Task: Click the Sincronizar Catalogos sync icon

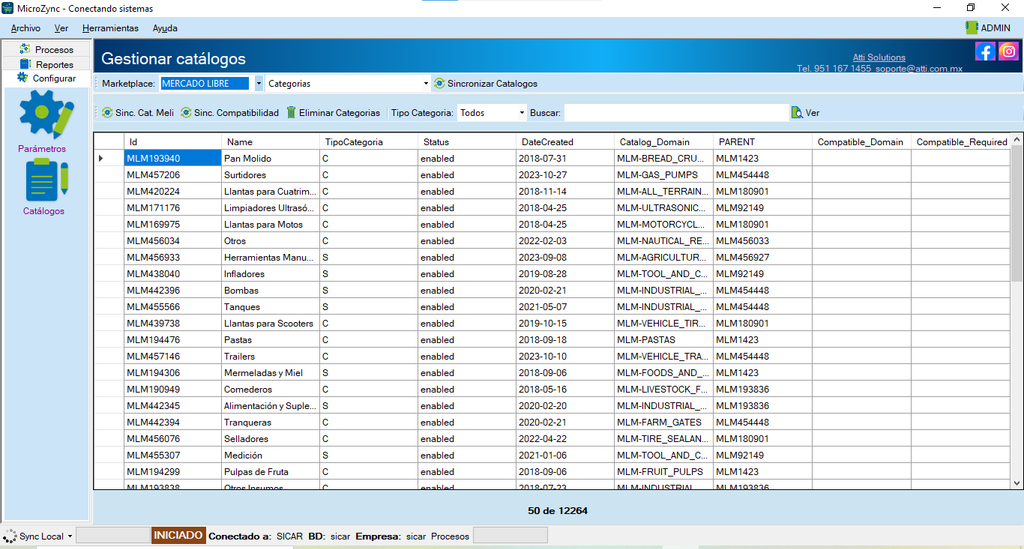Action: coord(440,84)
